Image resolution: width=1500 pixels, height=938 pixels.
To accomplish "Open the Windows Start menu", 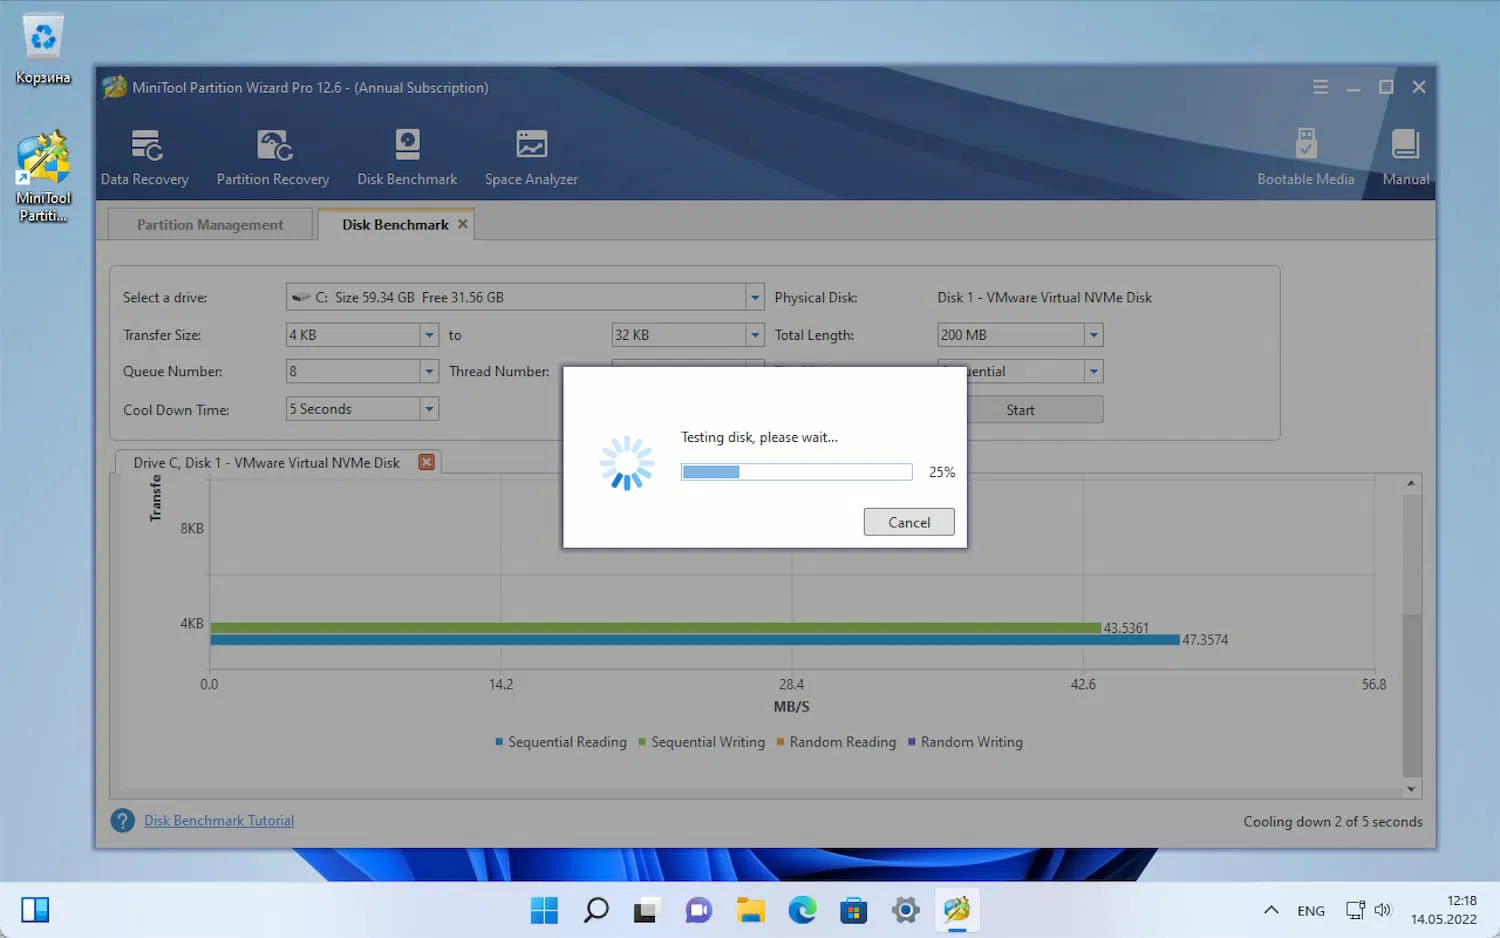I will point(544,910).
